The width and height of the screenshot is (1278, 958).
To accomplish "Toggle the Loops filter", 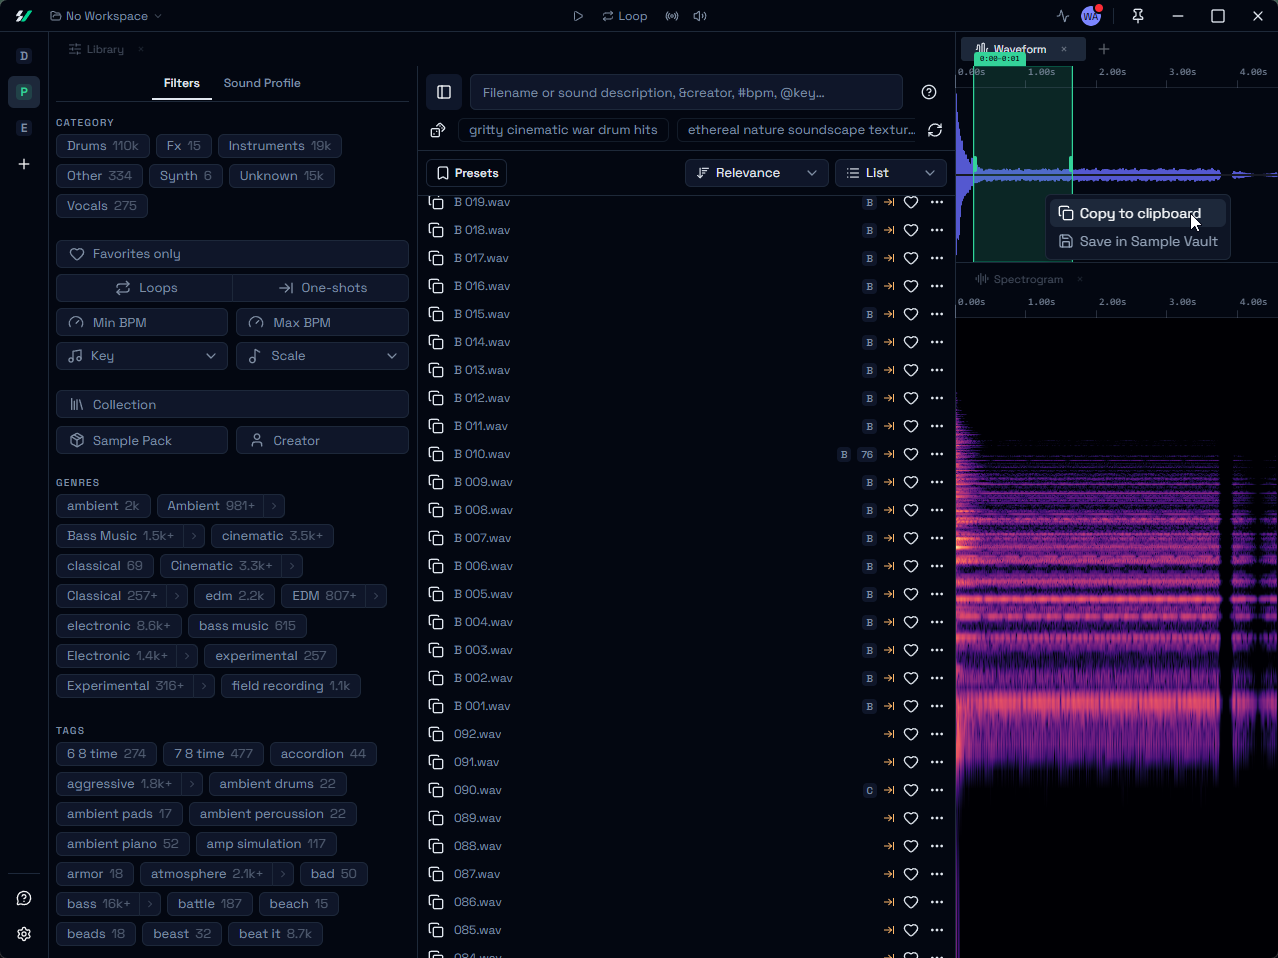I will [x=145, y=288].
